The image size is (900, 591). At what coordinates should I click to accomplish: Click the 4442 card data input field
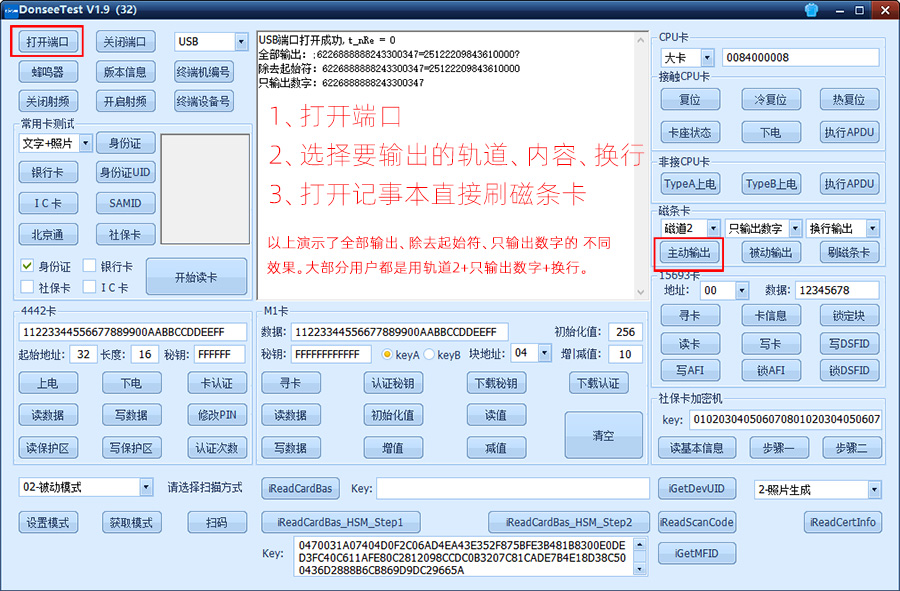(x=132, y=332)
